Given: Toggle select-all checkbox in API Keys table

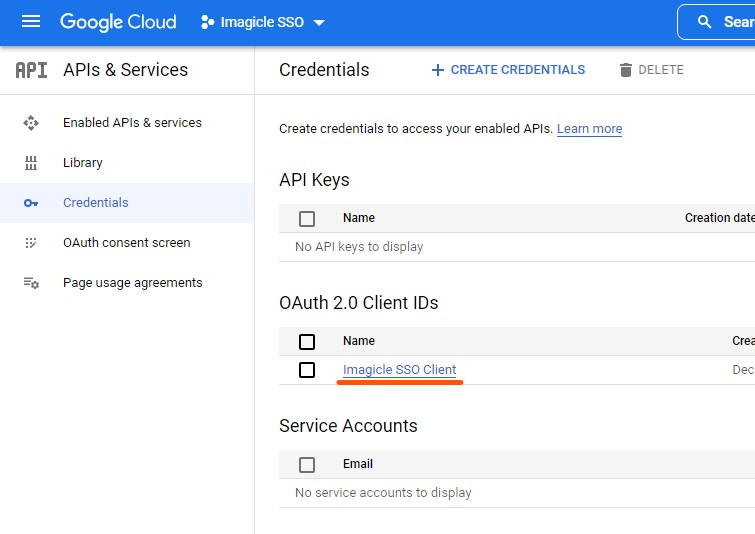Looking at the screenshot, I should tap(307, 218).
